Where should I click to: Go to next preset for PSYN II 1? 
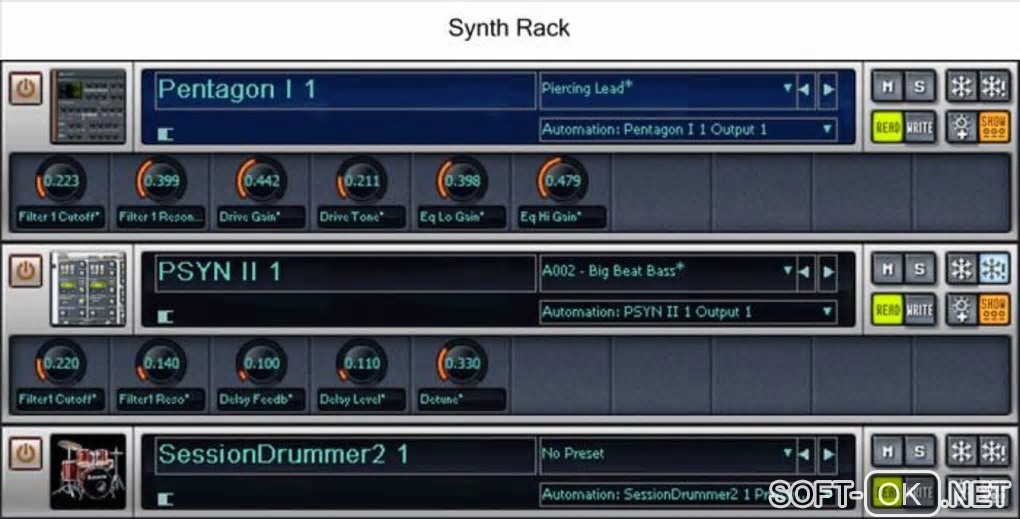[828, 271]
